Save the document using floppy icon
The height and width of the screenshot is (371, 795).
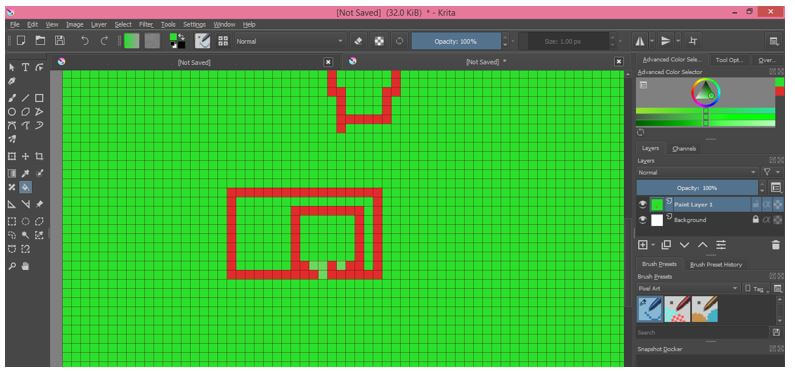pyautogui.click(x=60, y=41)
